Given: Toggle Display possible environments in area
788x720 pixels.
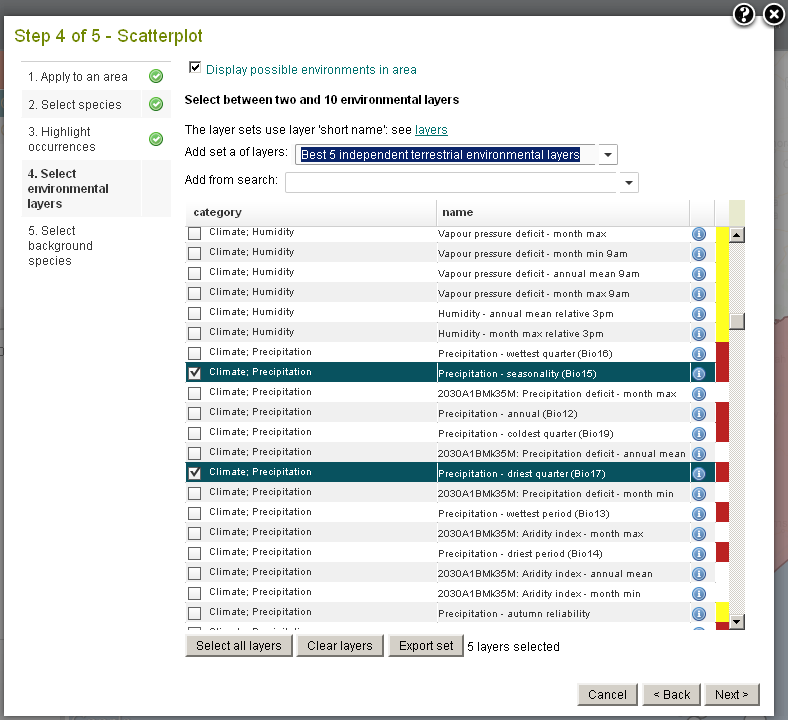Looking at the screenshot, I should pos(195,67).
